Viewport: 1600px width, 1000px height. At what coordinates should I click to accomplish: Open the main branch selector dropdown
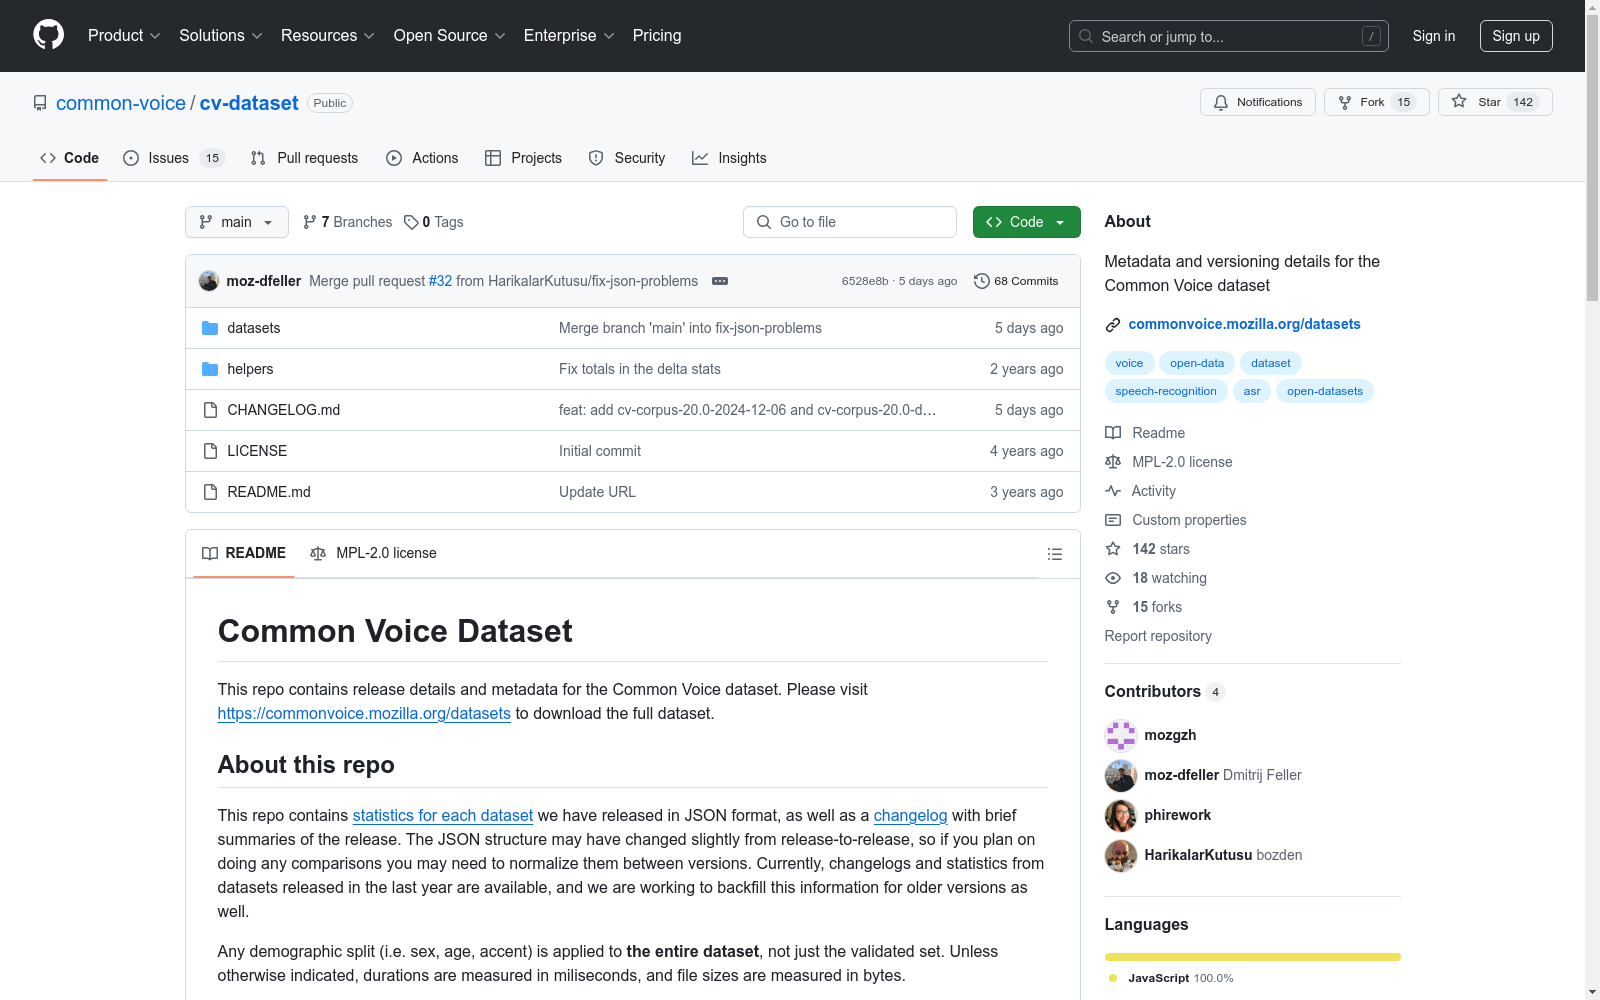(x=237, y=222)
